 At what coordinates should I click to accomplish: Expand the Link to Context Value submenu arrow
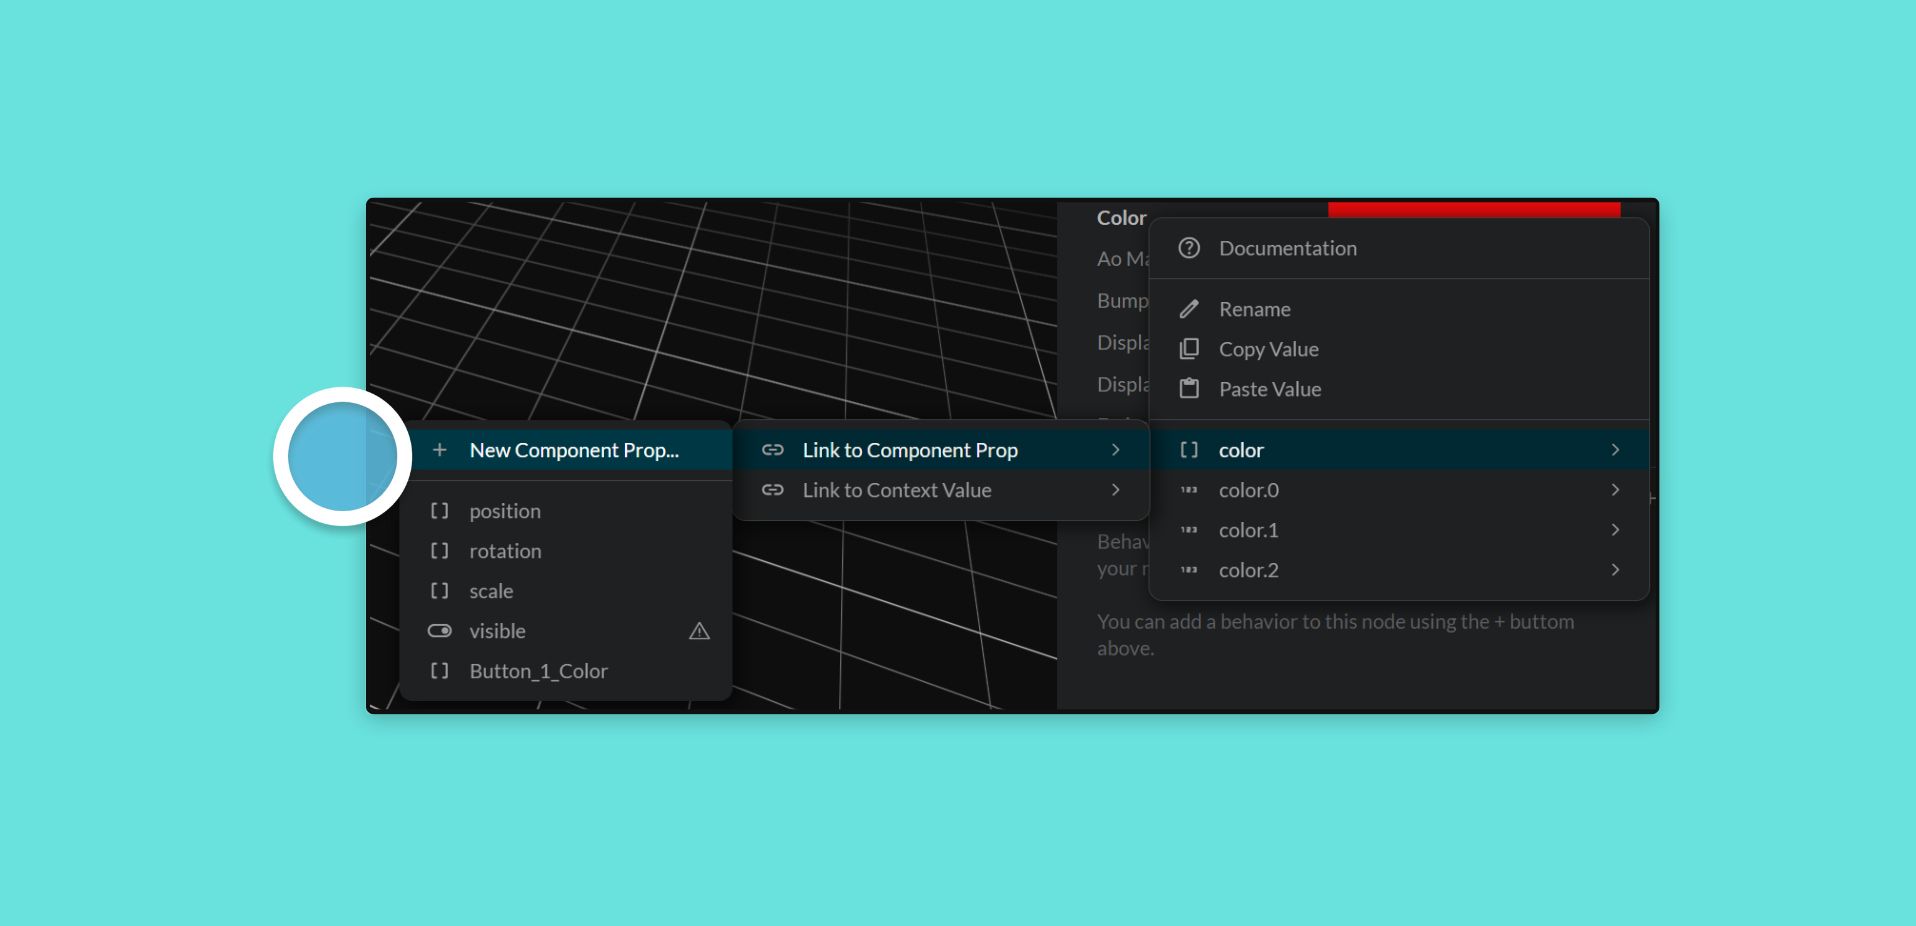pos(1116,490)
